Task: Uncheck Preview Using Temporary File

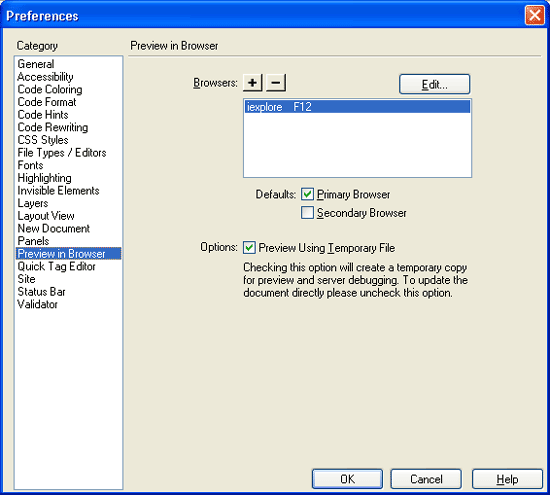Action: (249, 248)
